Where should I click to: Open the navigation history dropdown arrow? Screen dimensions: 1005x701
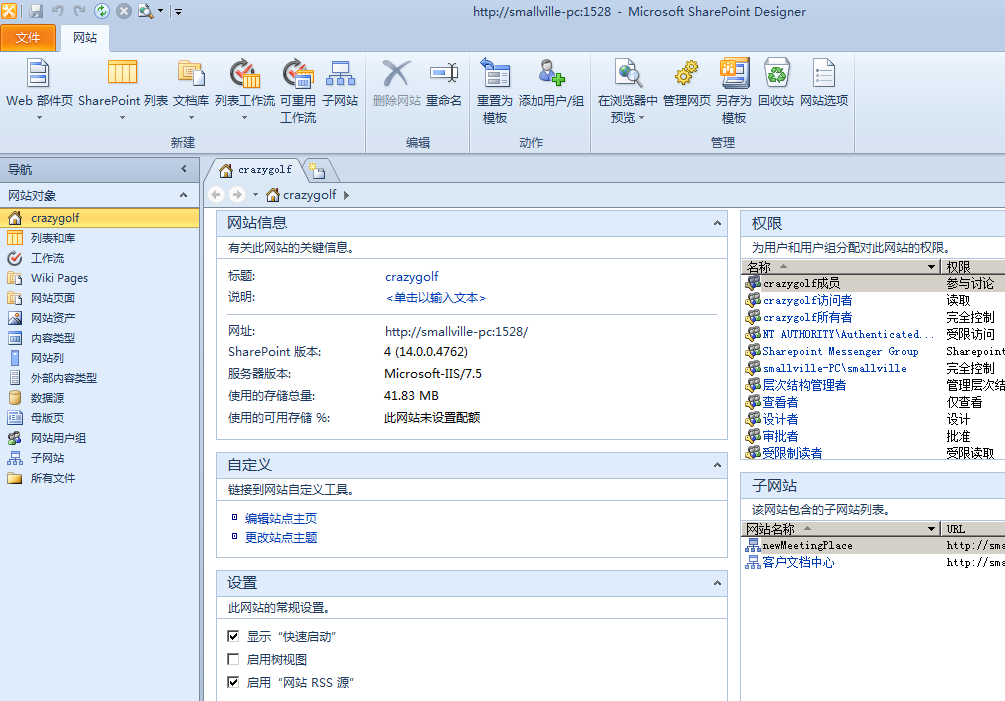(255, 194)
